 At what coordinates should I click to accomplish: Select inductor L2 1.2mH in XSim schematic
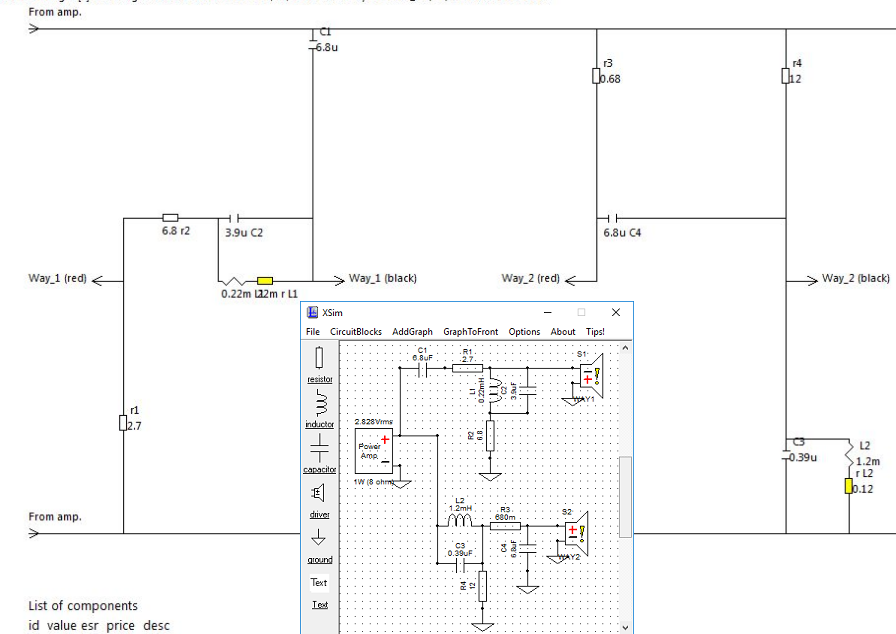click(460, 520)
